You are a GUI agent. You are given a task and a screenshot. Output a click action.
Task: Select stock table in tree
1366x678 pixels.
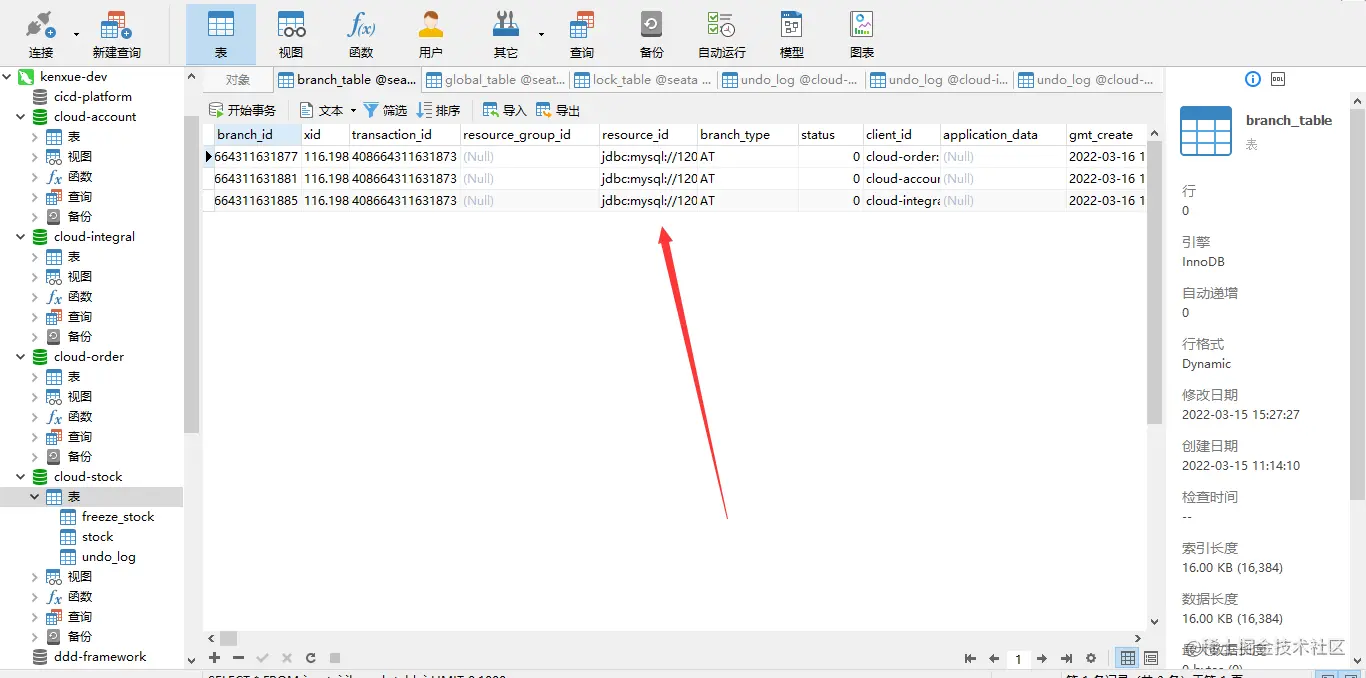tap(98, 537)
